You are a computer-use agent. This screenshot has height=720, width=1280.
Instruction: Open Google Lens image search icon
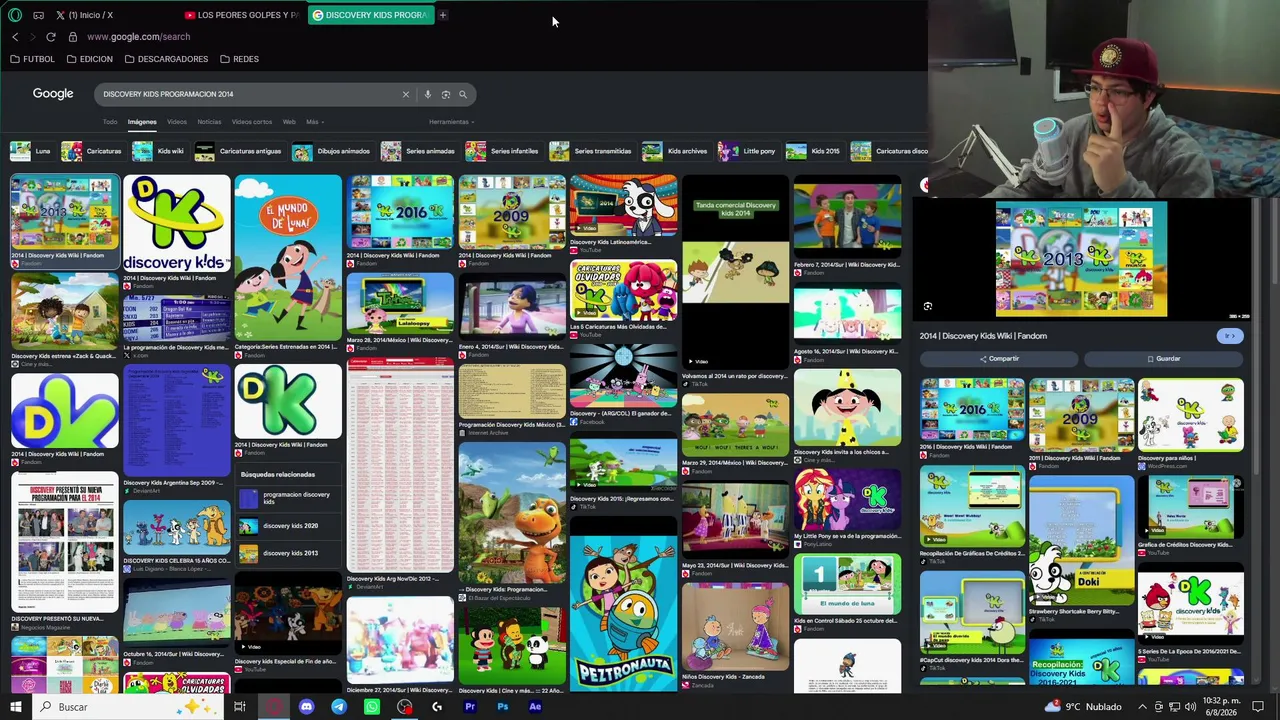(x=446, y=94)
